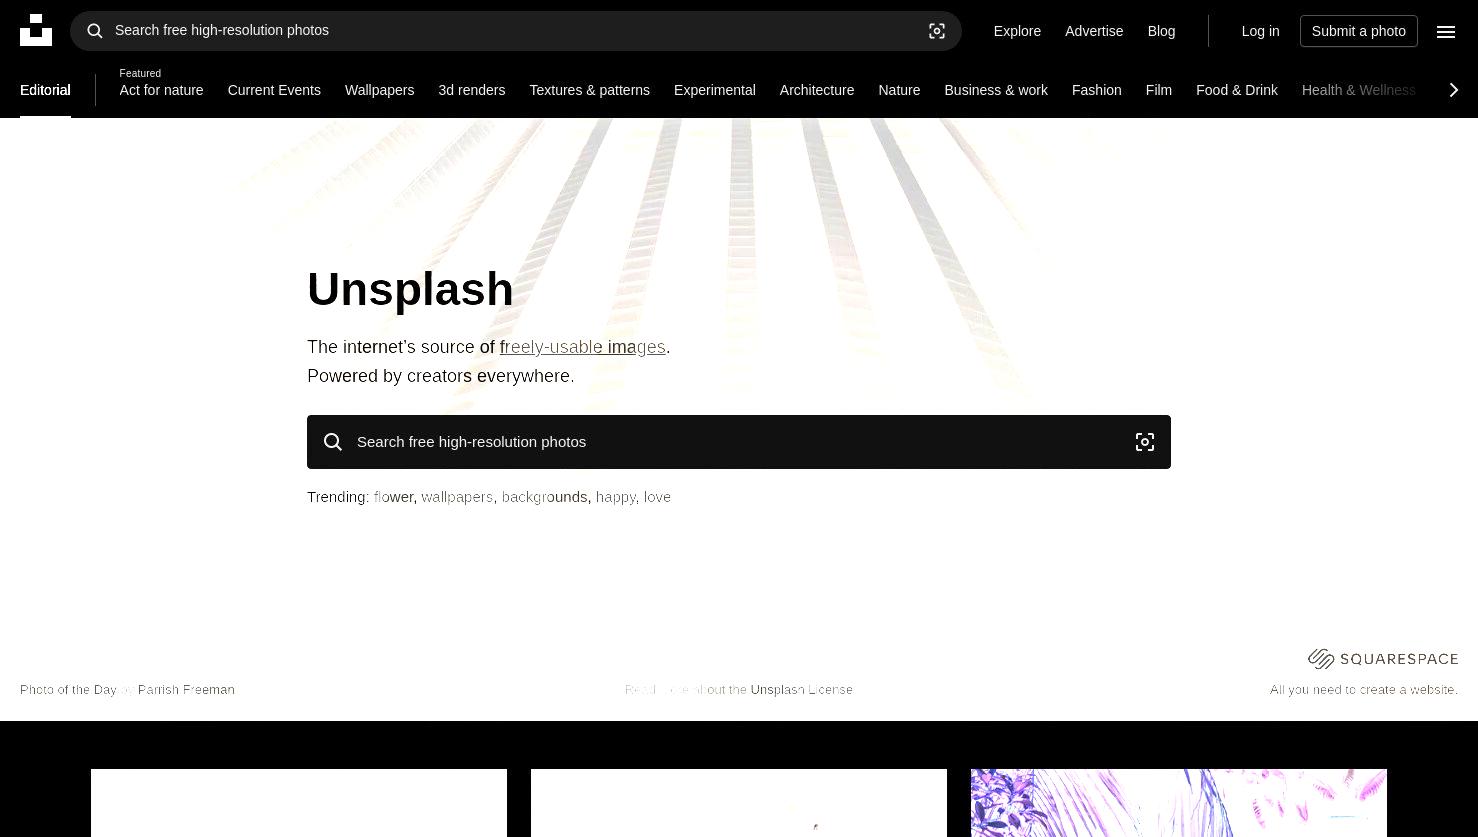Open the hamburger menu icon
This screenshot has height=837, width=1478.
pyautogui.click(x=1446, y=31)
